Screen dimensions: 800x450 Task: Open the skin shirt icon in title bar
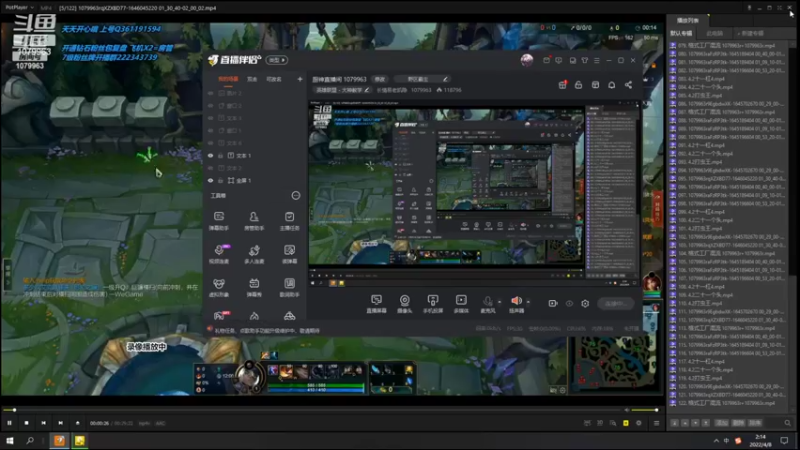click(x=585, y=60)
